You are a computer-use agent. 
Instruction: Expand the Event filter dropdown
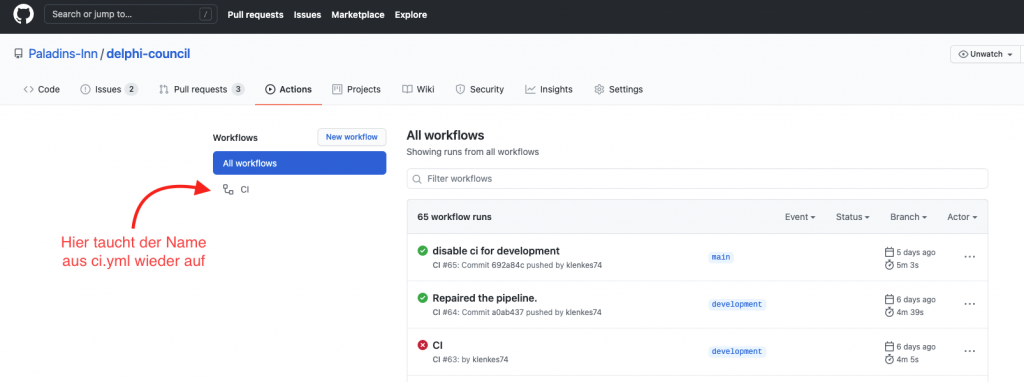pos(800,217)
